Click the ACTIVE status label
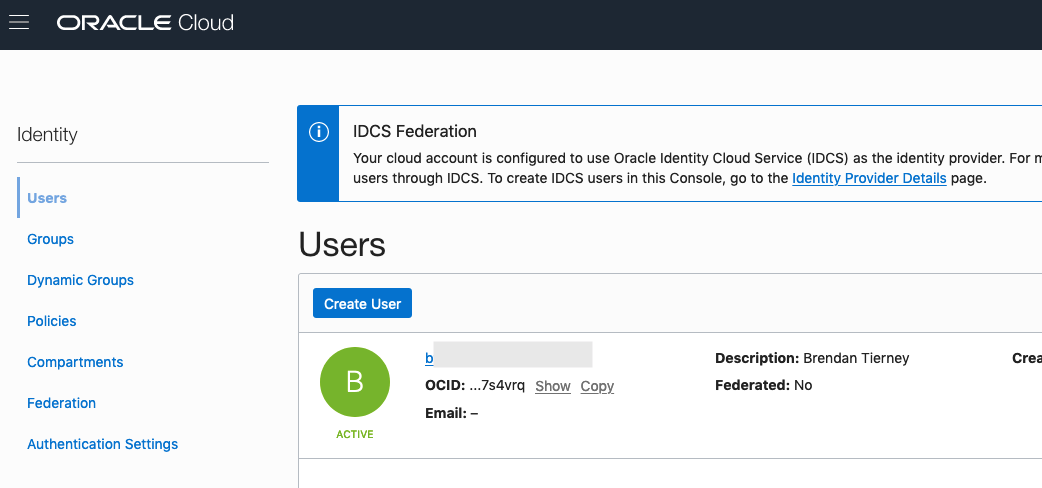The height and width of the screenshot is (488, 1042). point(354,435)
